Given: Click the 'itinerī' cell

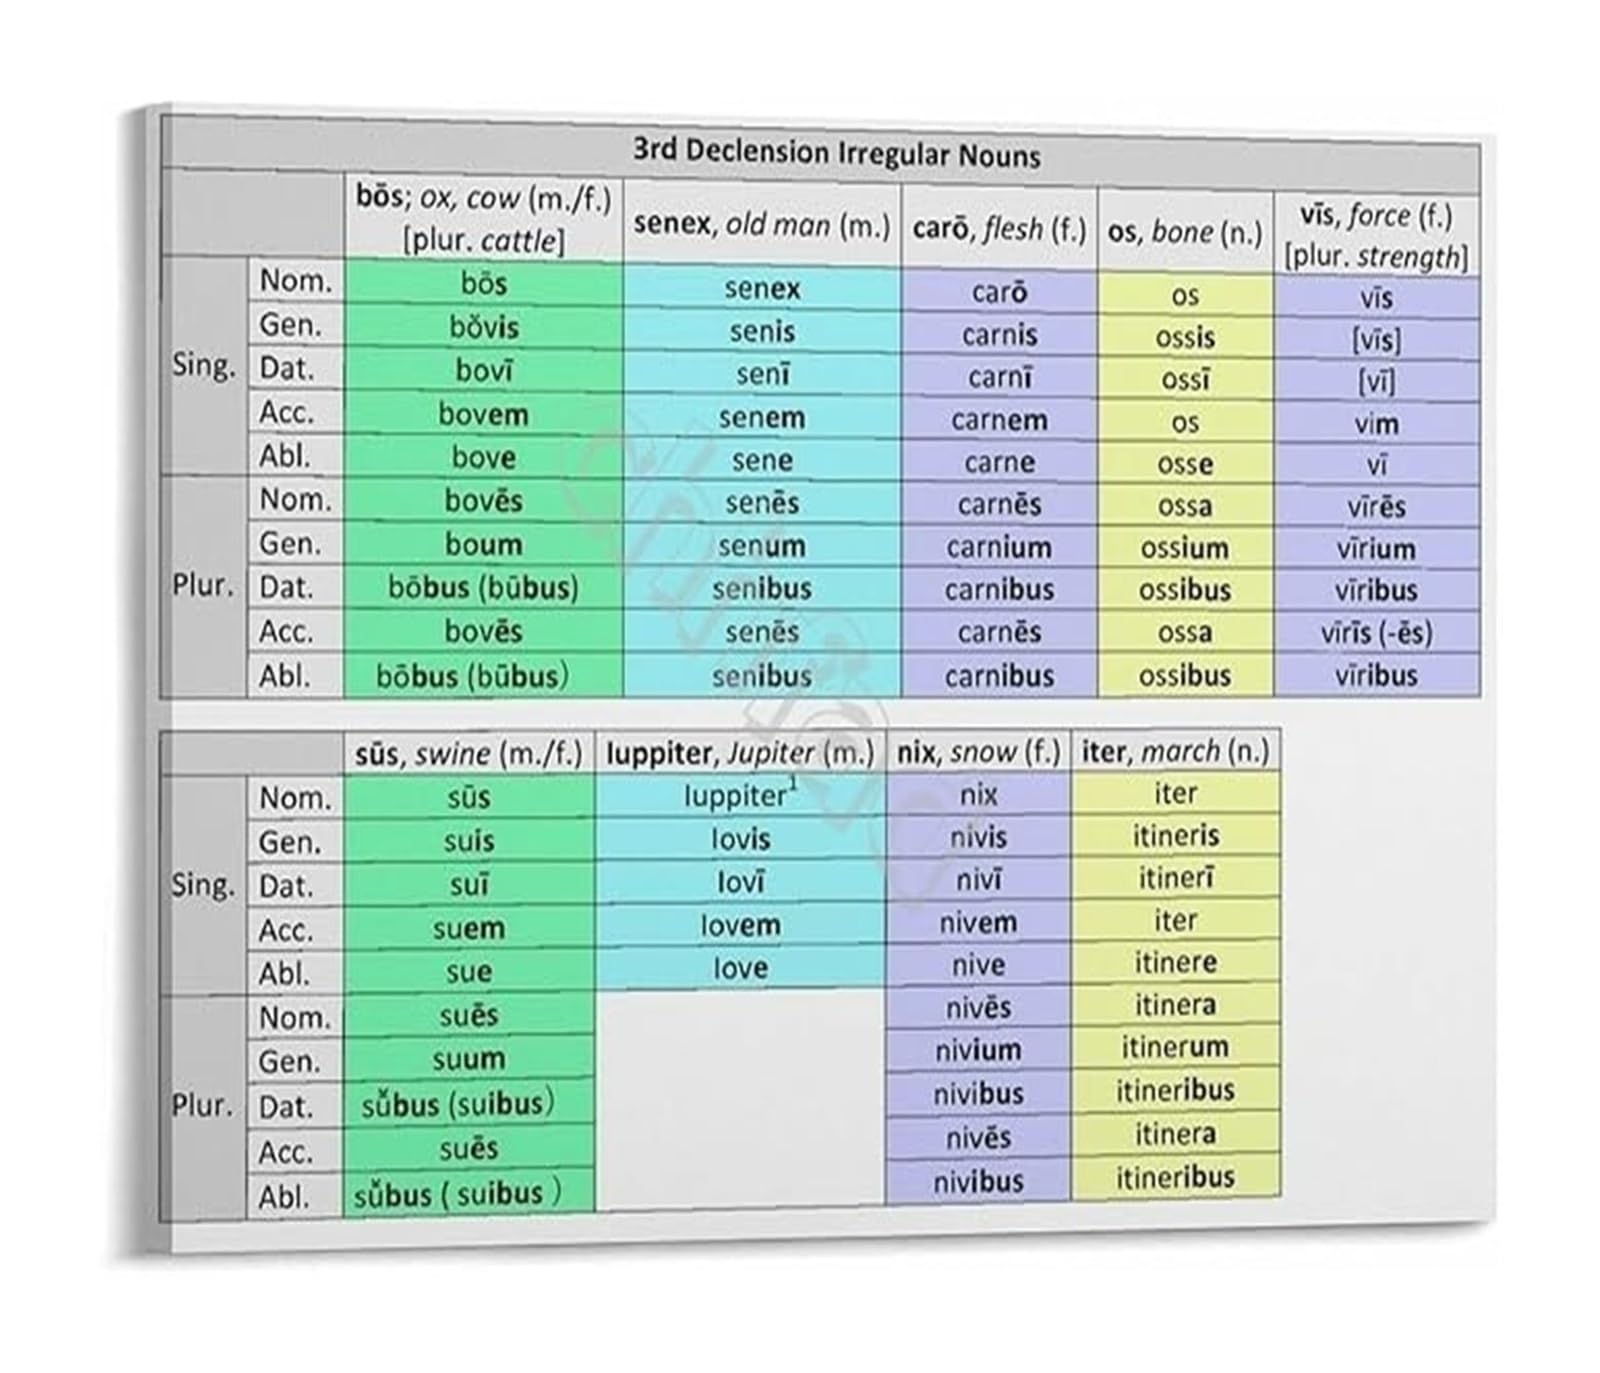Looking at the screenshot, I should coord(1175,877).
